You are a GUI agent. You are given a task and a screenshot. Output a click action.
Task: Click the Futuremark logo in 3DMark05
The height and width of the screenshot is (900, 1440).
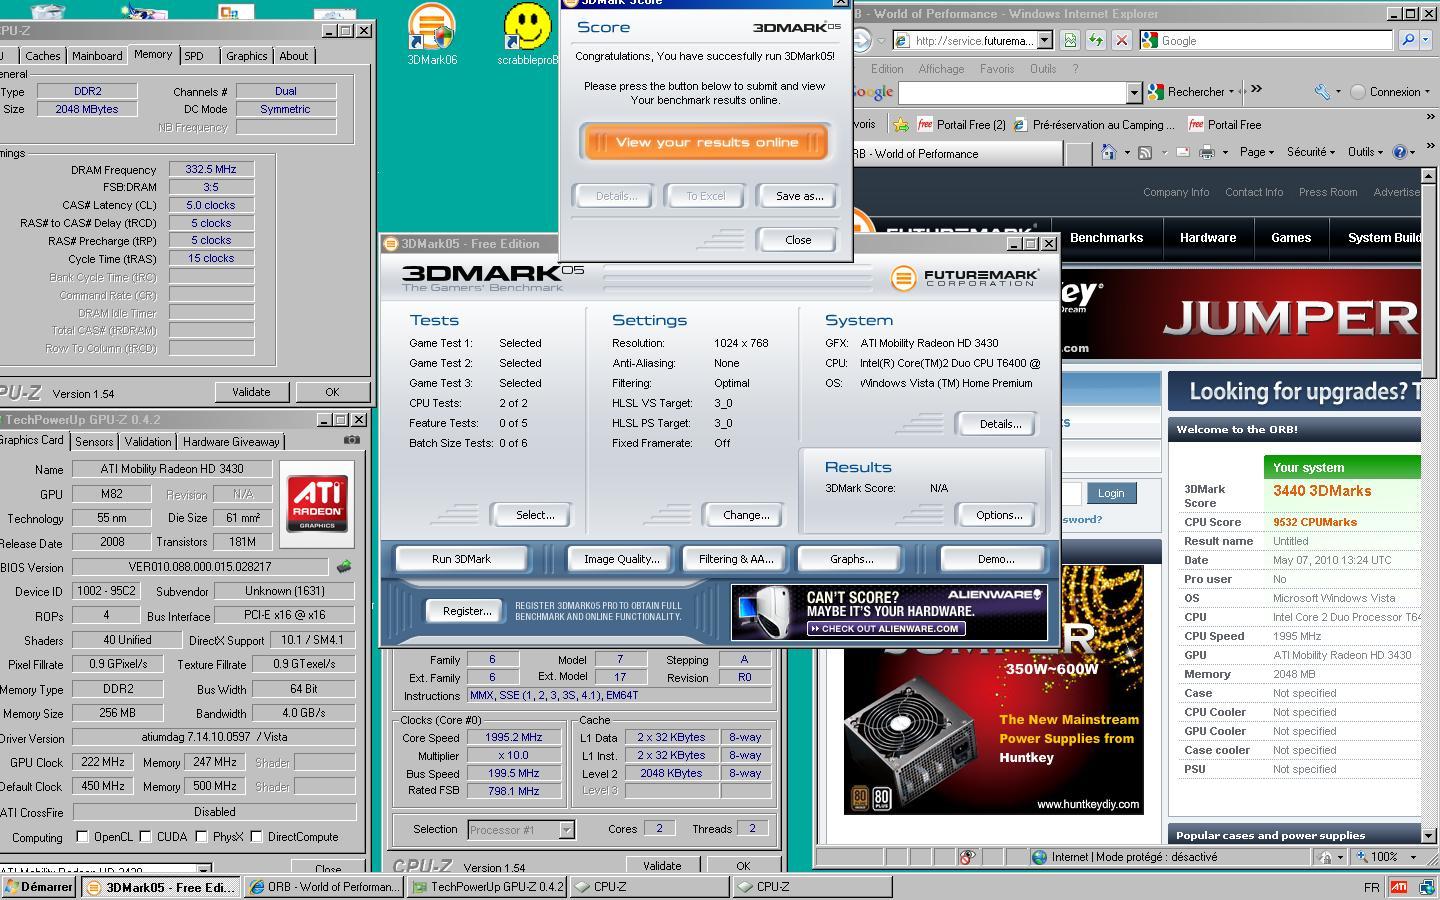[x=964, y=278]
